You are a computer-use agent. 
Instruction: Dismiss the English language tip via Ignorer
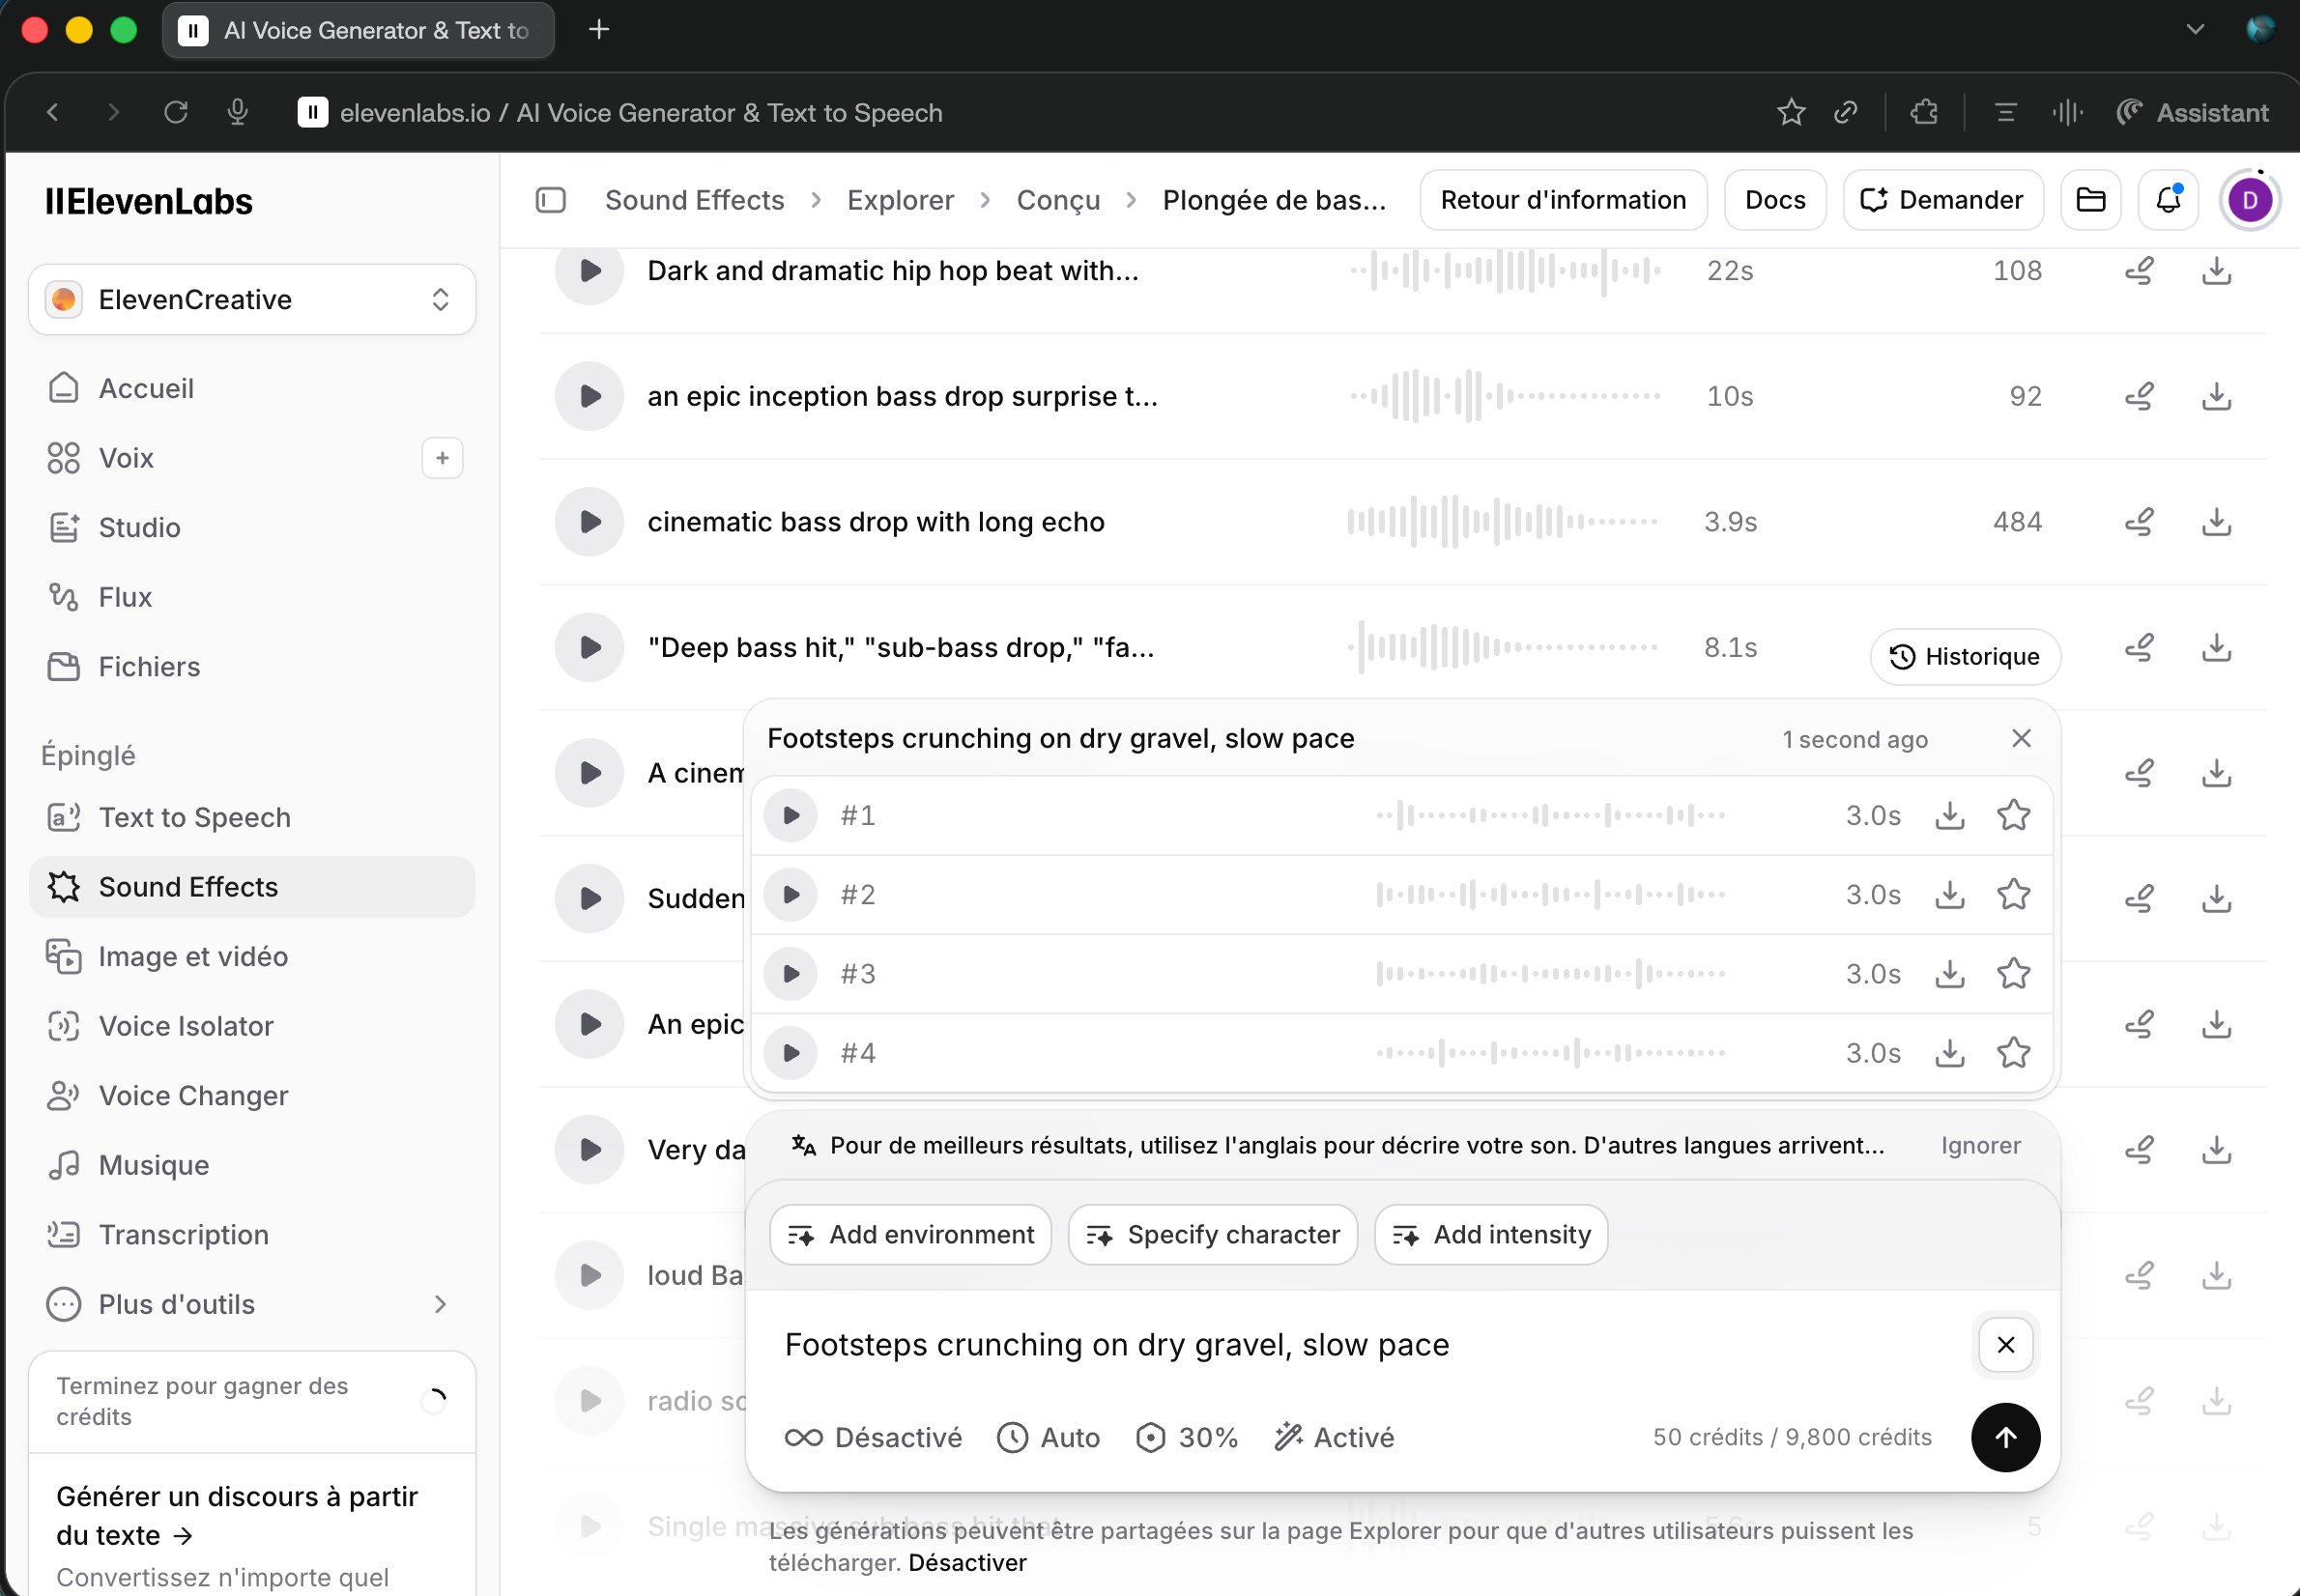click(x=1980, y=1145)
